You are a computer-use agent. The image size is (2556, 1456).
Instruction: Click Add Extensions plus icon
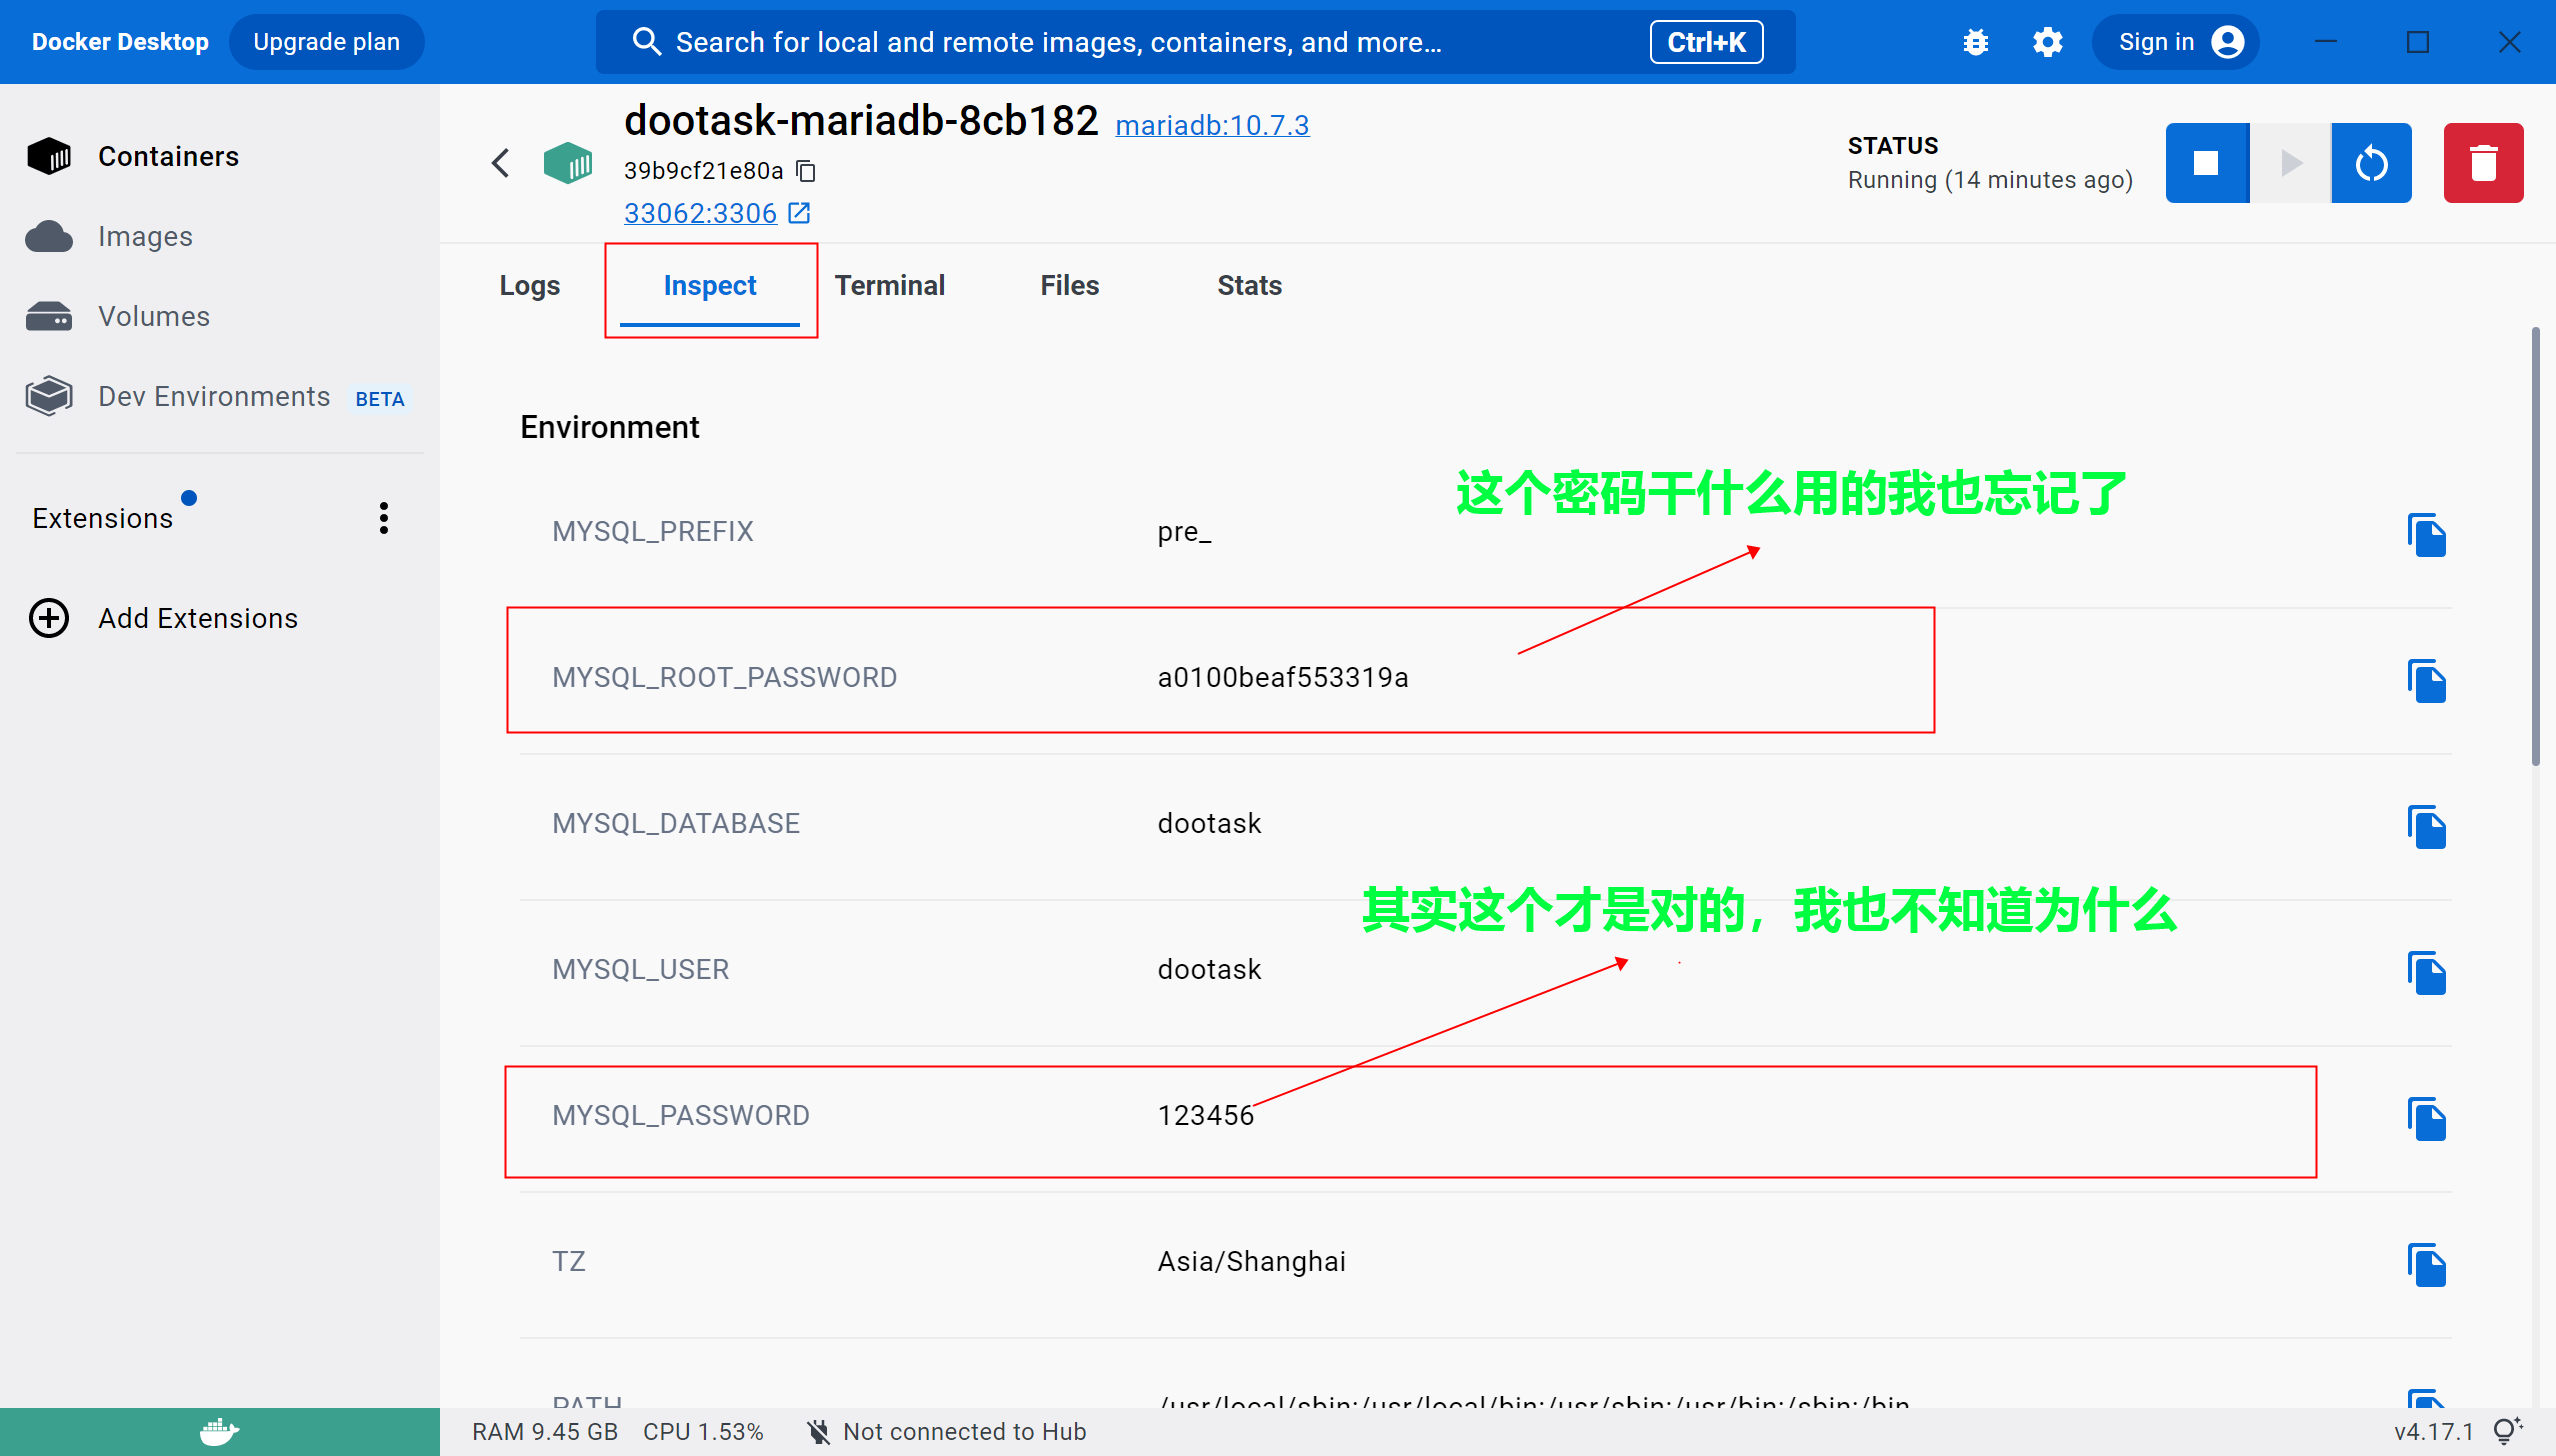point(49,618)
